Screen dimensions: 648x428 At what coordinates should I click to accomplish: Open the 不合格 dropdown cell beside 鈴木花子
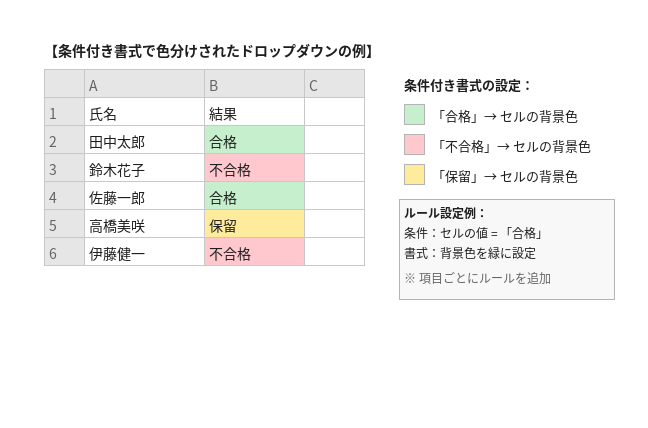(x=254, y=168)
